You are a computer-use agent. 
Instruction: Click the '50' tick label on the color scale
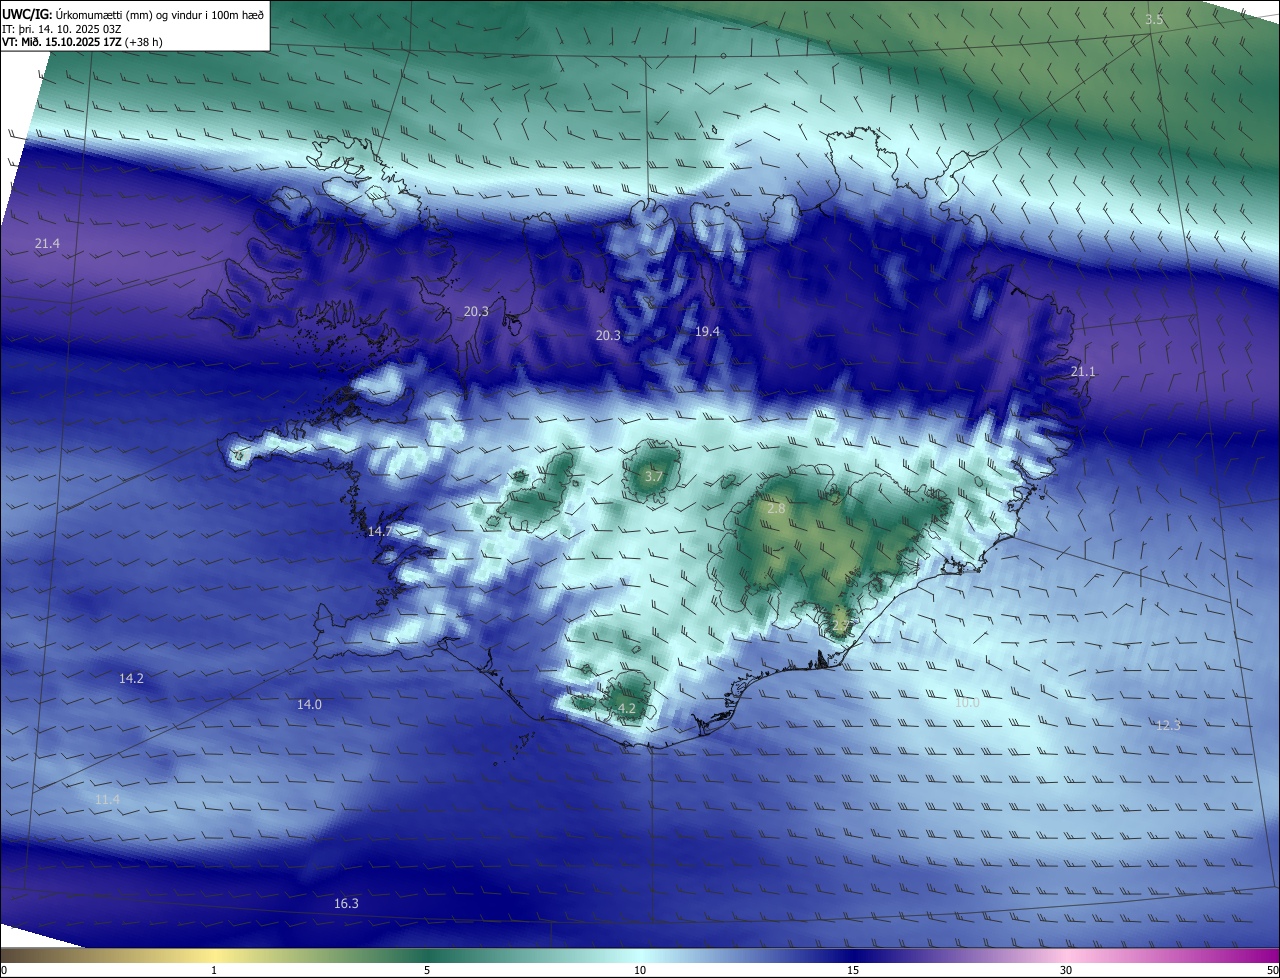[x=1272, y=971]
